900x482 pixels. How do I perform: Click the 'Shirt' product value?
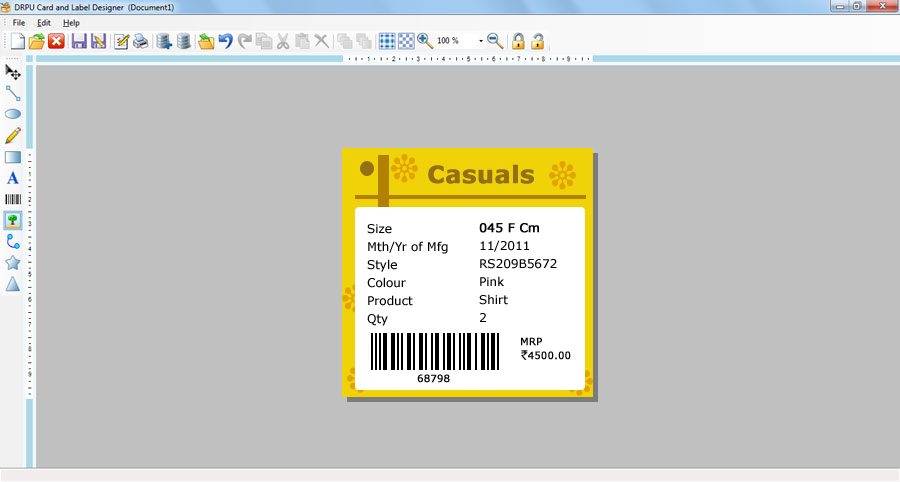coord(493,300)
